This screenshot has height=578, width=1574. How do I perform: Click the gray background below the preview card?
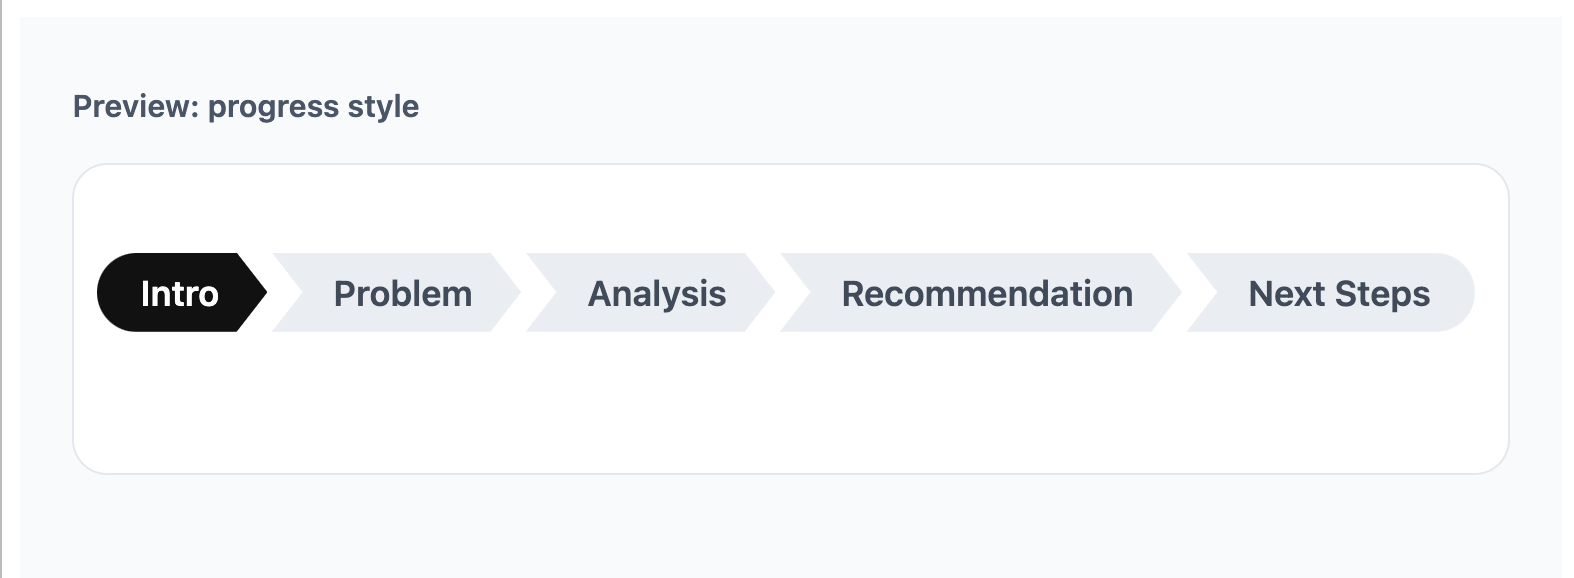(790, 525)
